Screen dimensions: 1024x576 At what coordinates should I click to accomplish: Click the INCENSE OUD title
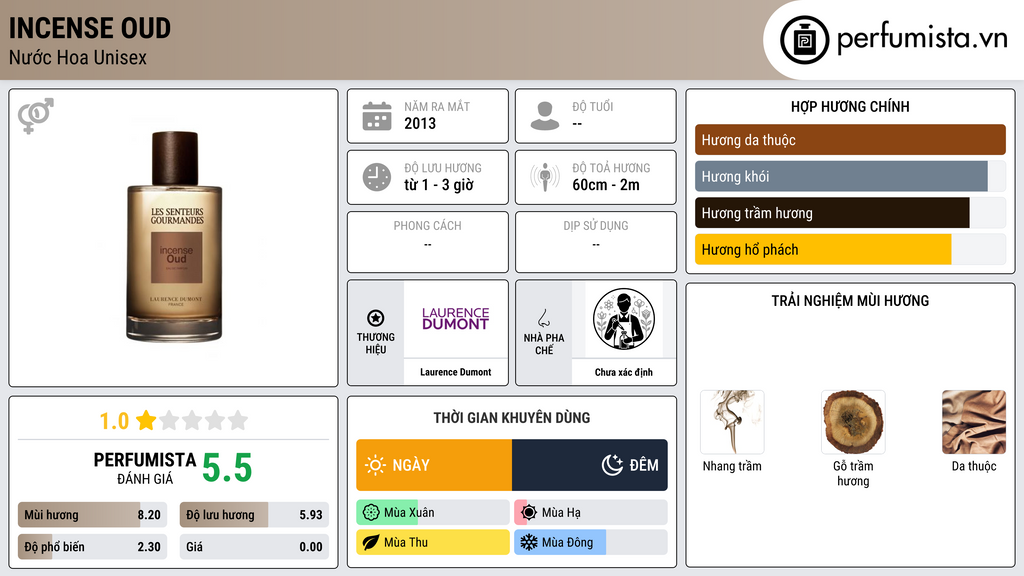(90, 28)
